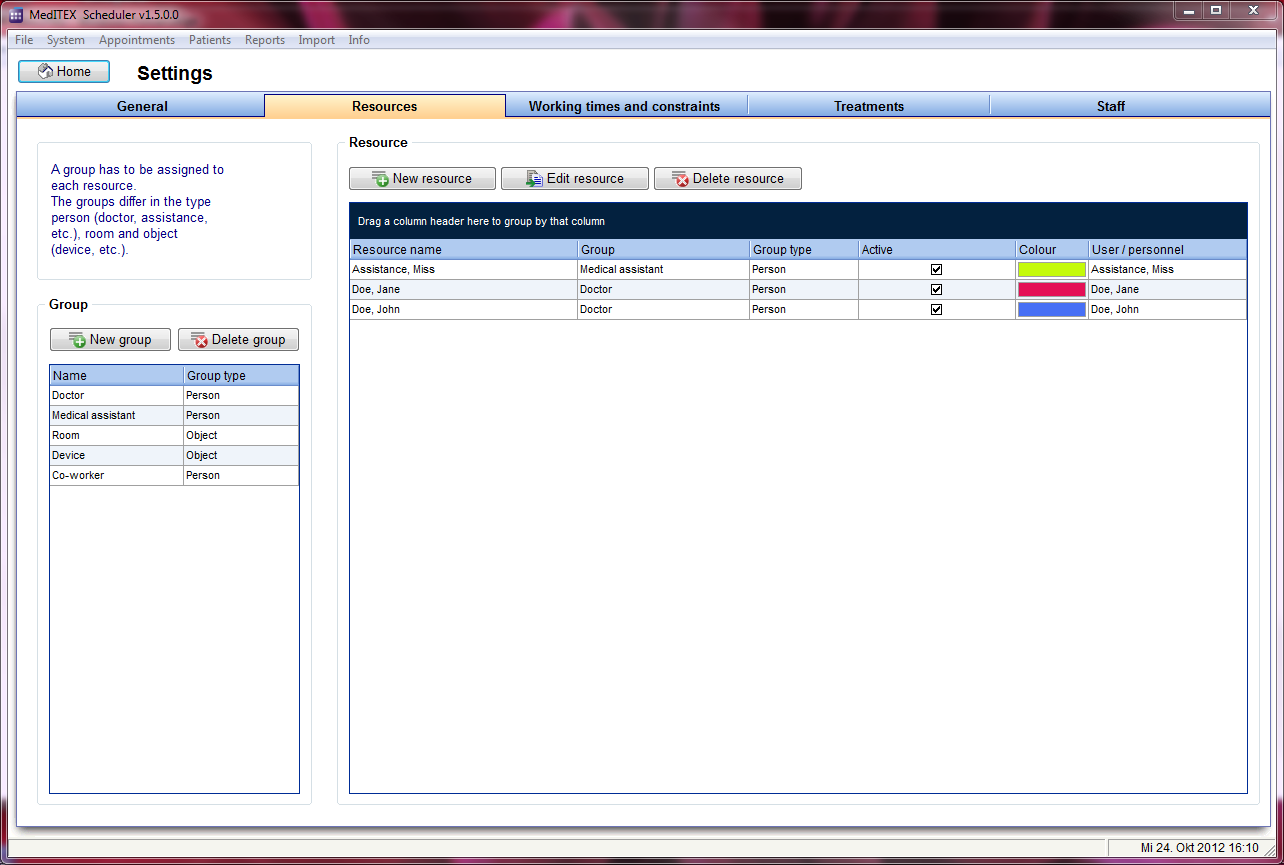Click the Edit resource button
The image size is (1284, 865).
(x=575, y=179)
